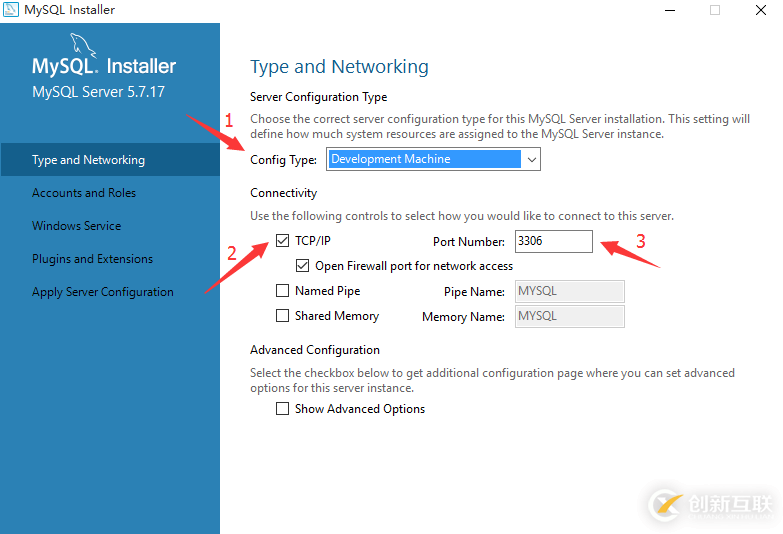This screenshot has height=534, width=783.
Task: Go to Accounts and Roles step
Action: click(84, 193)
